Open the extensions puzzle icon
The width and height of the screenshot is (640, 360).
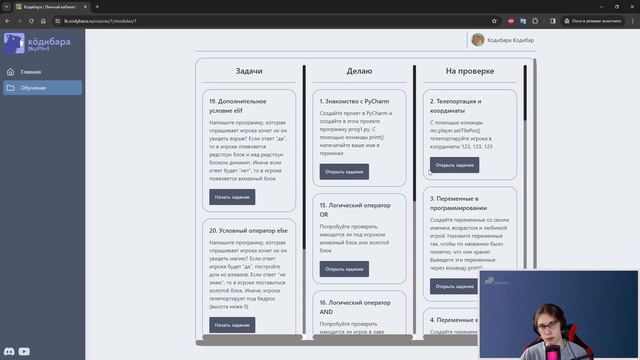(535, 21)
